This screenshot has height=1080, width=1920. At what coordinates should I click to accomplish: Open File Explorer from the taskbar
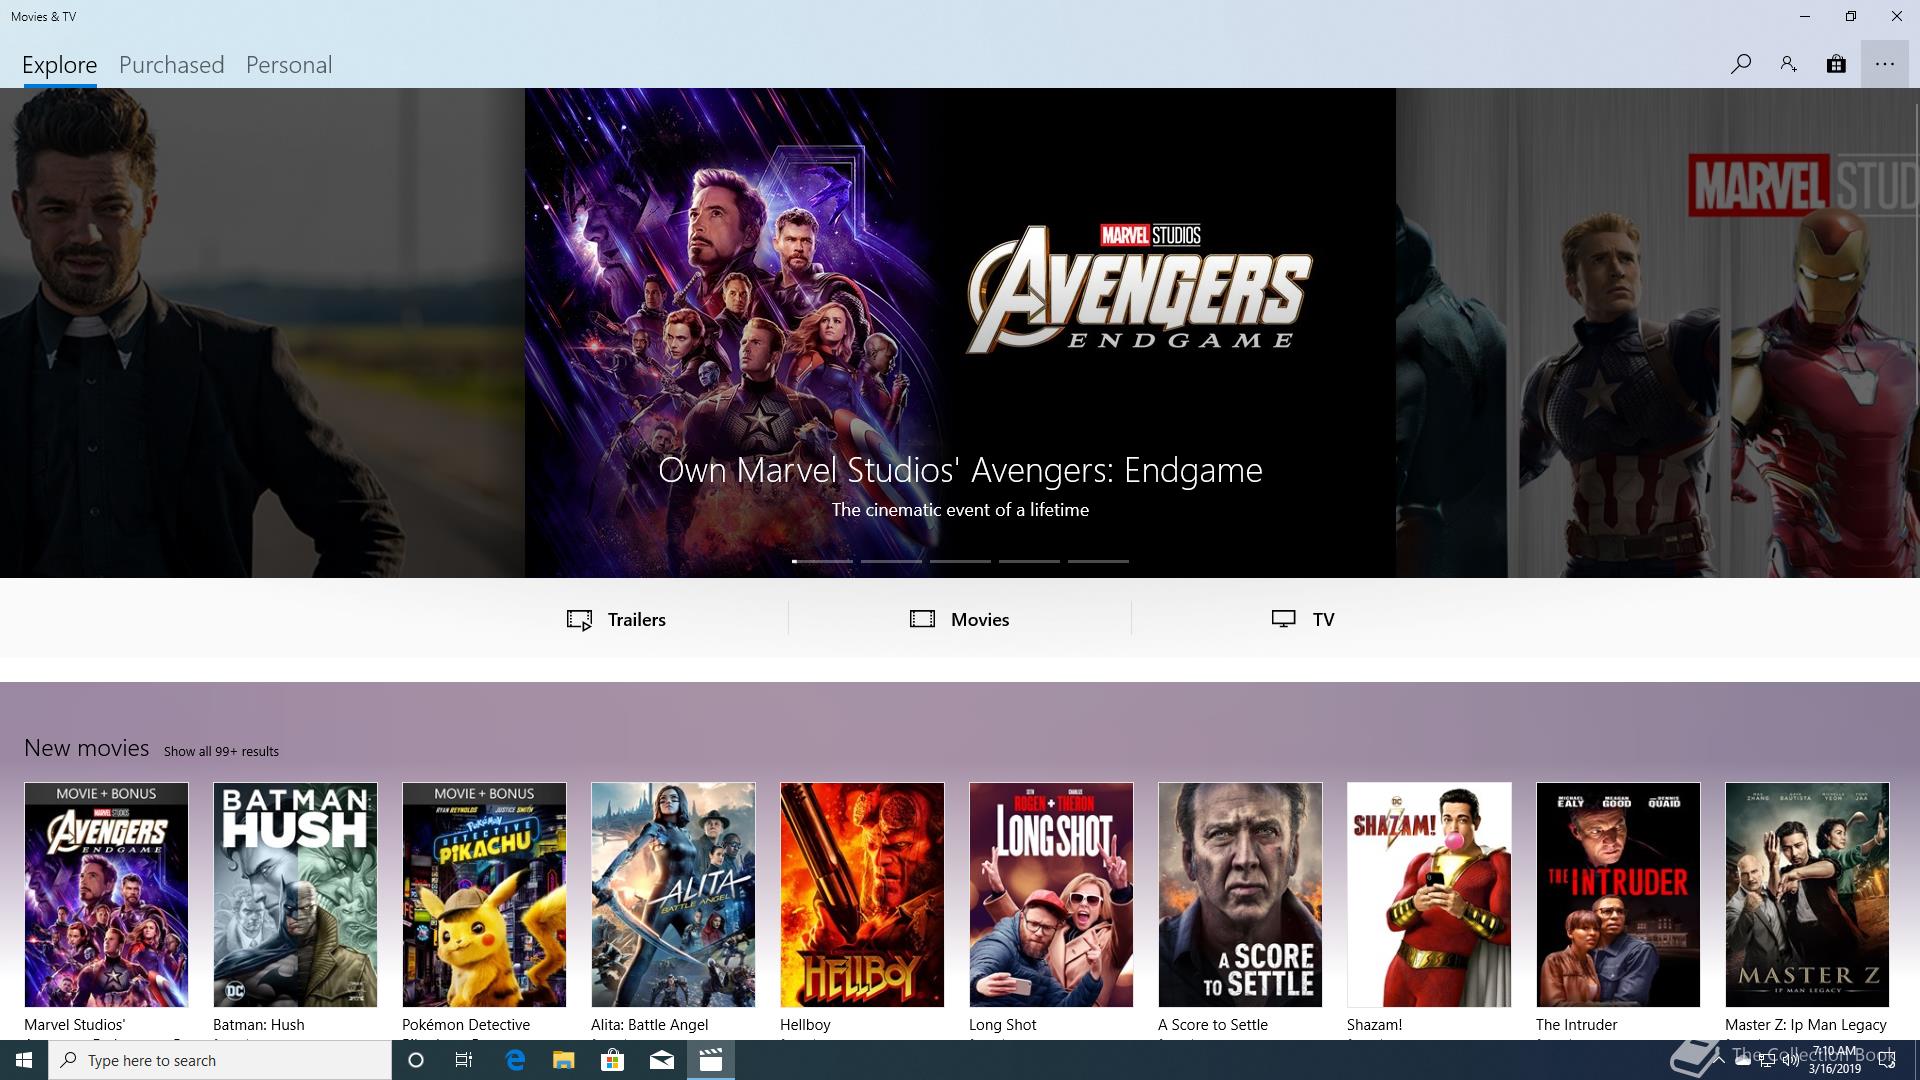click(x=563, y=1060)
